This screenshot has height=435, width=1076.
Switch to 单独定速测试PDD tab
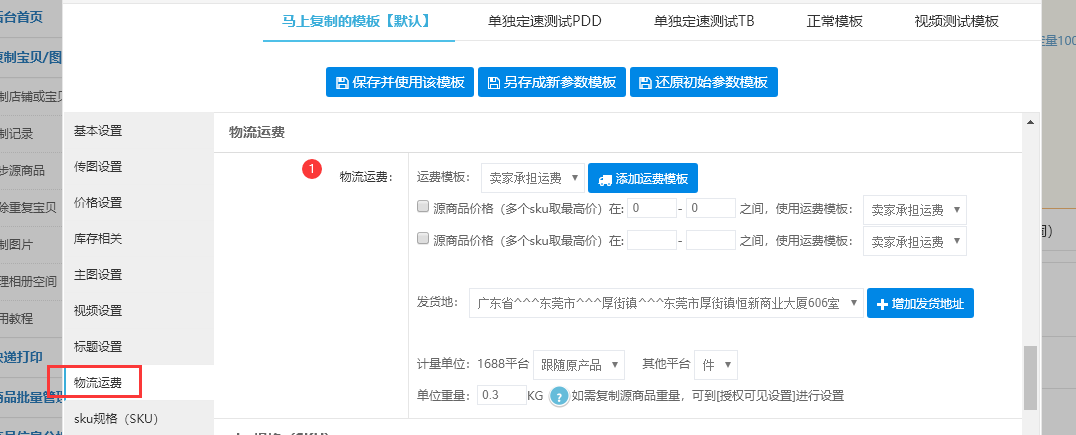click(544, 21)
